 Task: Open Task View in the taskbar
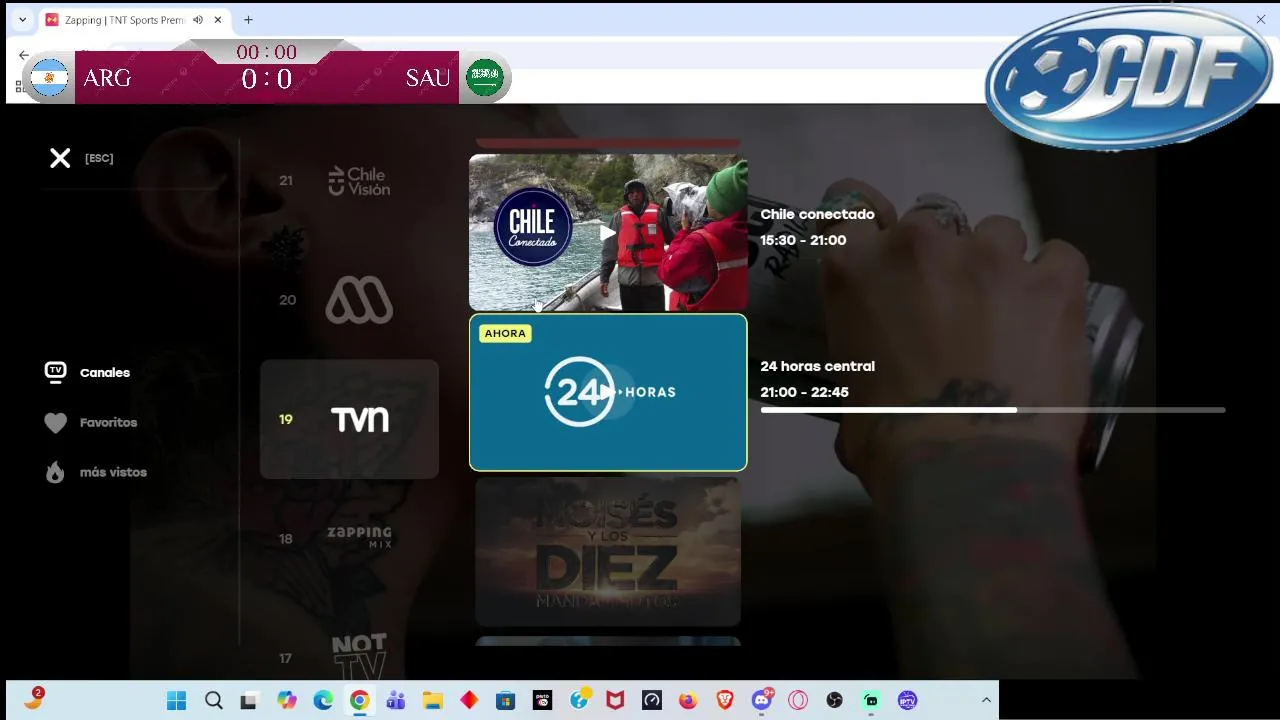tap(249, 700)
